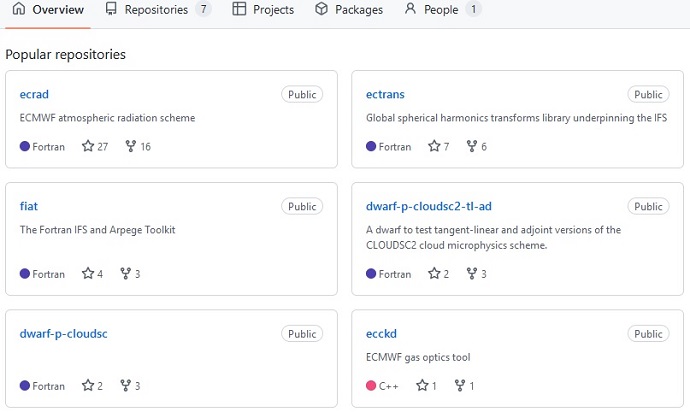Click the star icon on dwarf-p-cloudsc card
Viewport: 690px width, 412px height.
(x=88, y=385)
